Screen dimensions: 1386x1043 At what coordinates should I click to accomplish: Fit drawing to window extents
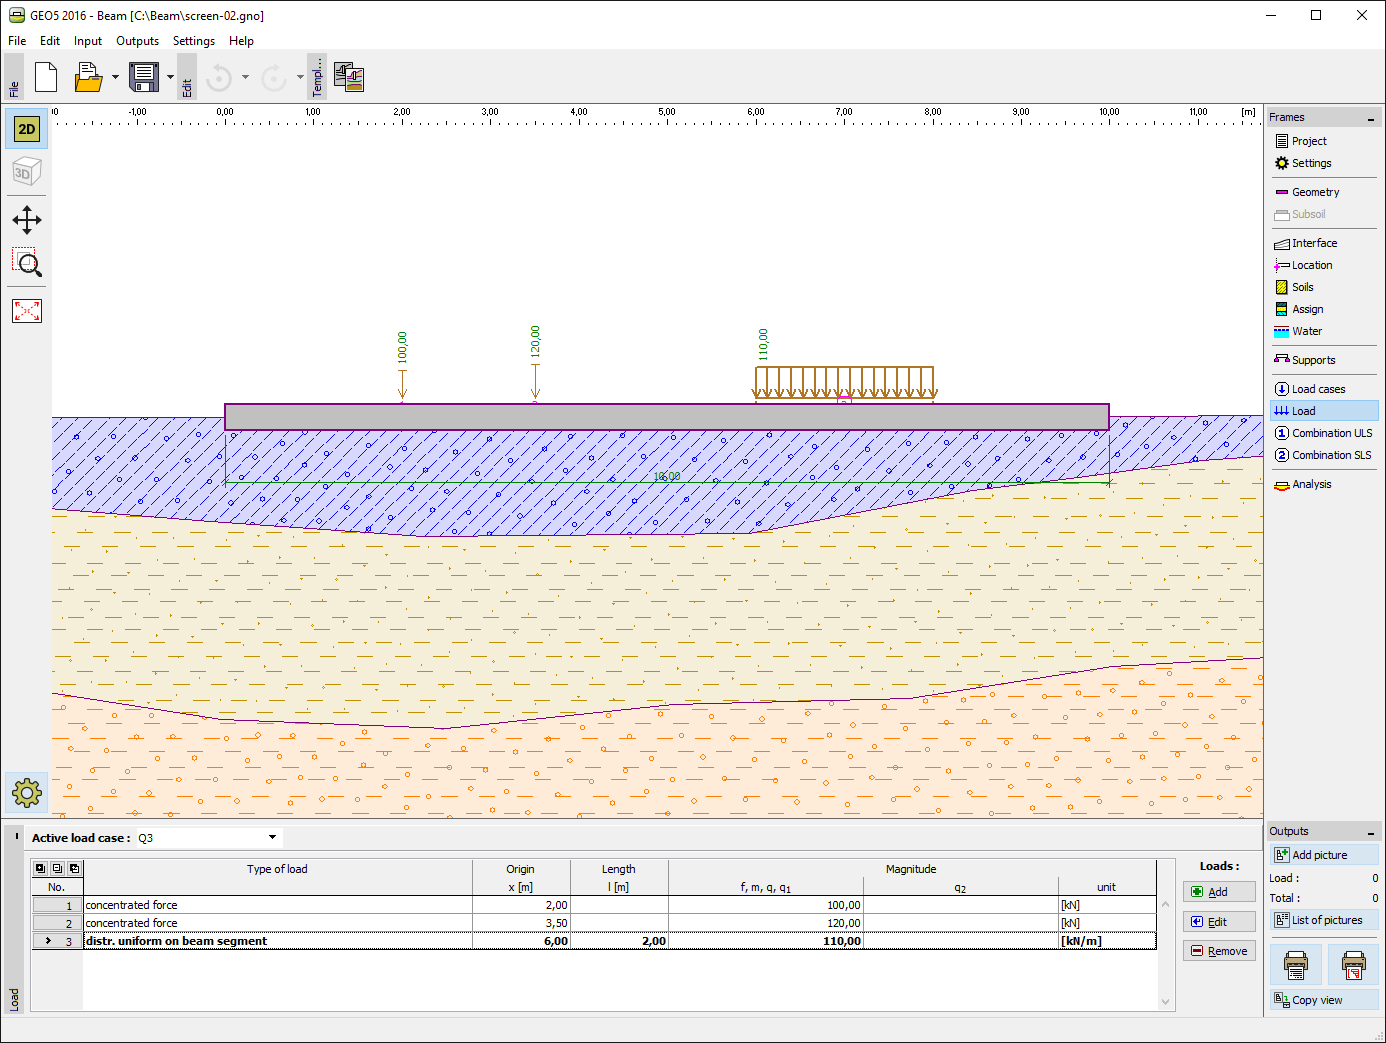27,311
